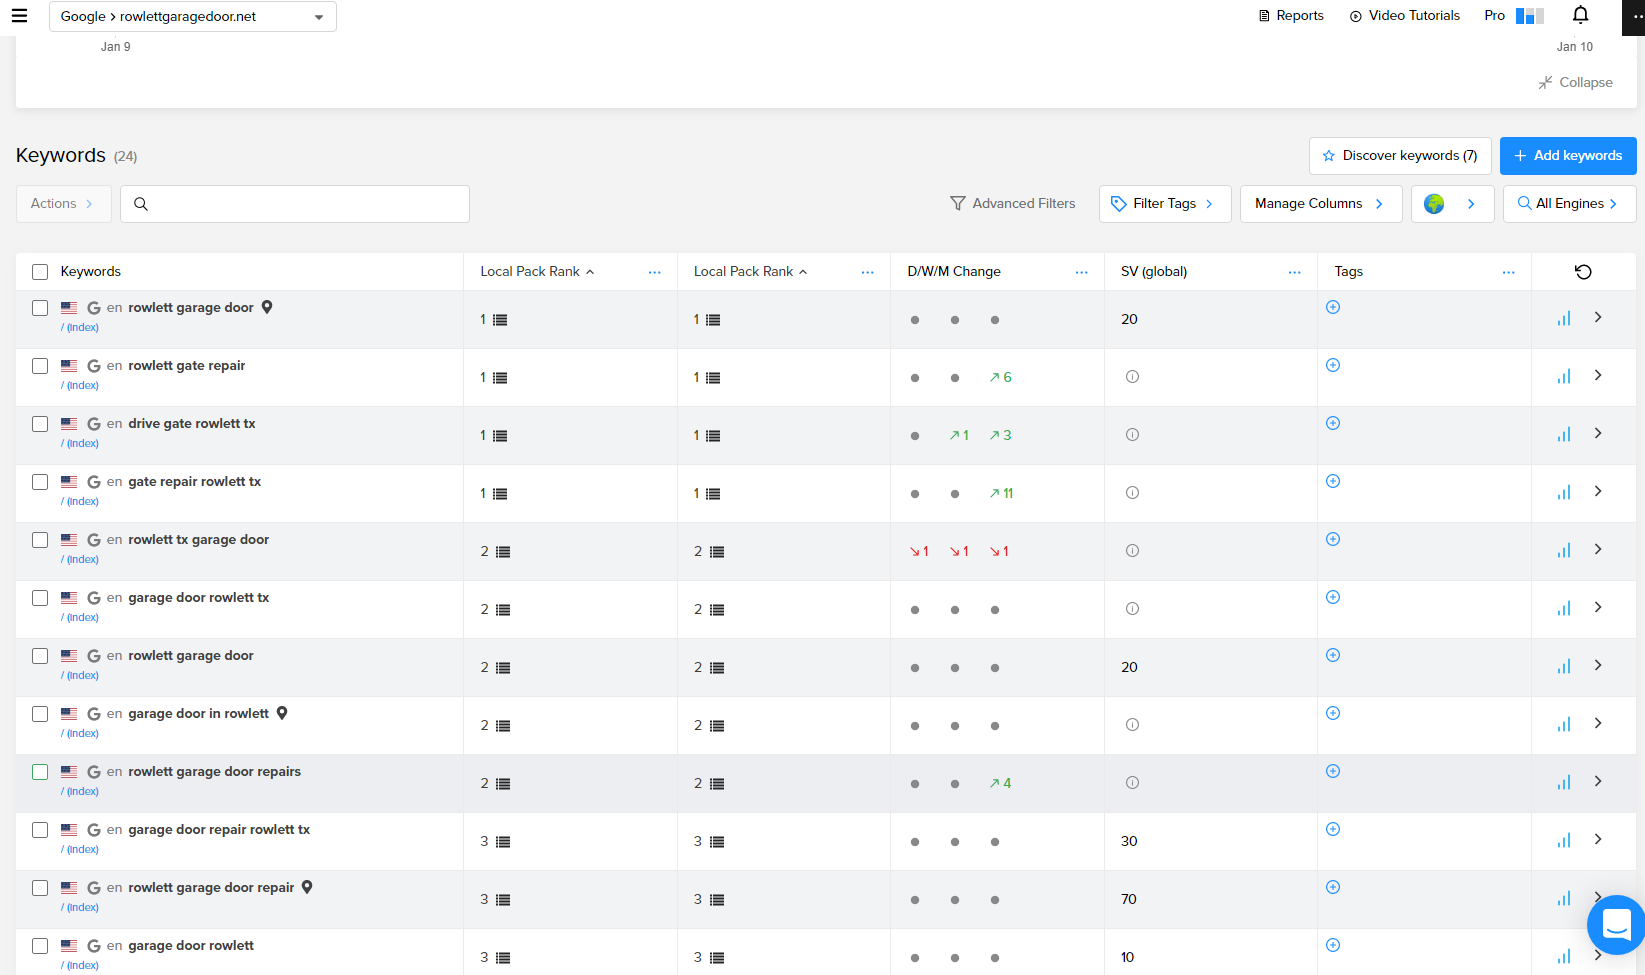
Task: Click Discover keywords button
Action: tap(1399, 156)
